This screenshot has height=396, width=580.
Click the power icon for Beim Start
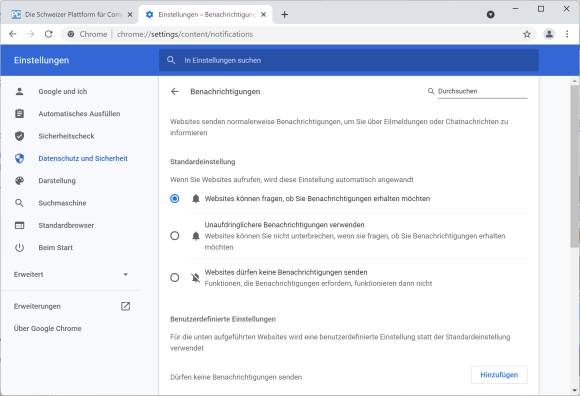coord(19,247)
